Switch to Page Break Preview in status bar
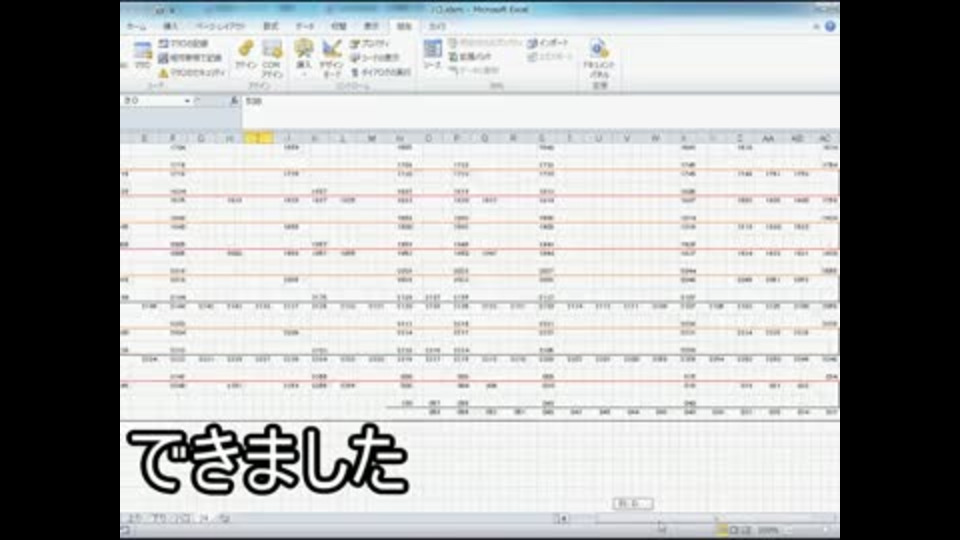The height and width of the screenshot is (540, 960). point(746,530)
